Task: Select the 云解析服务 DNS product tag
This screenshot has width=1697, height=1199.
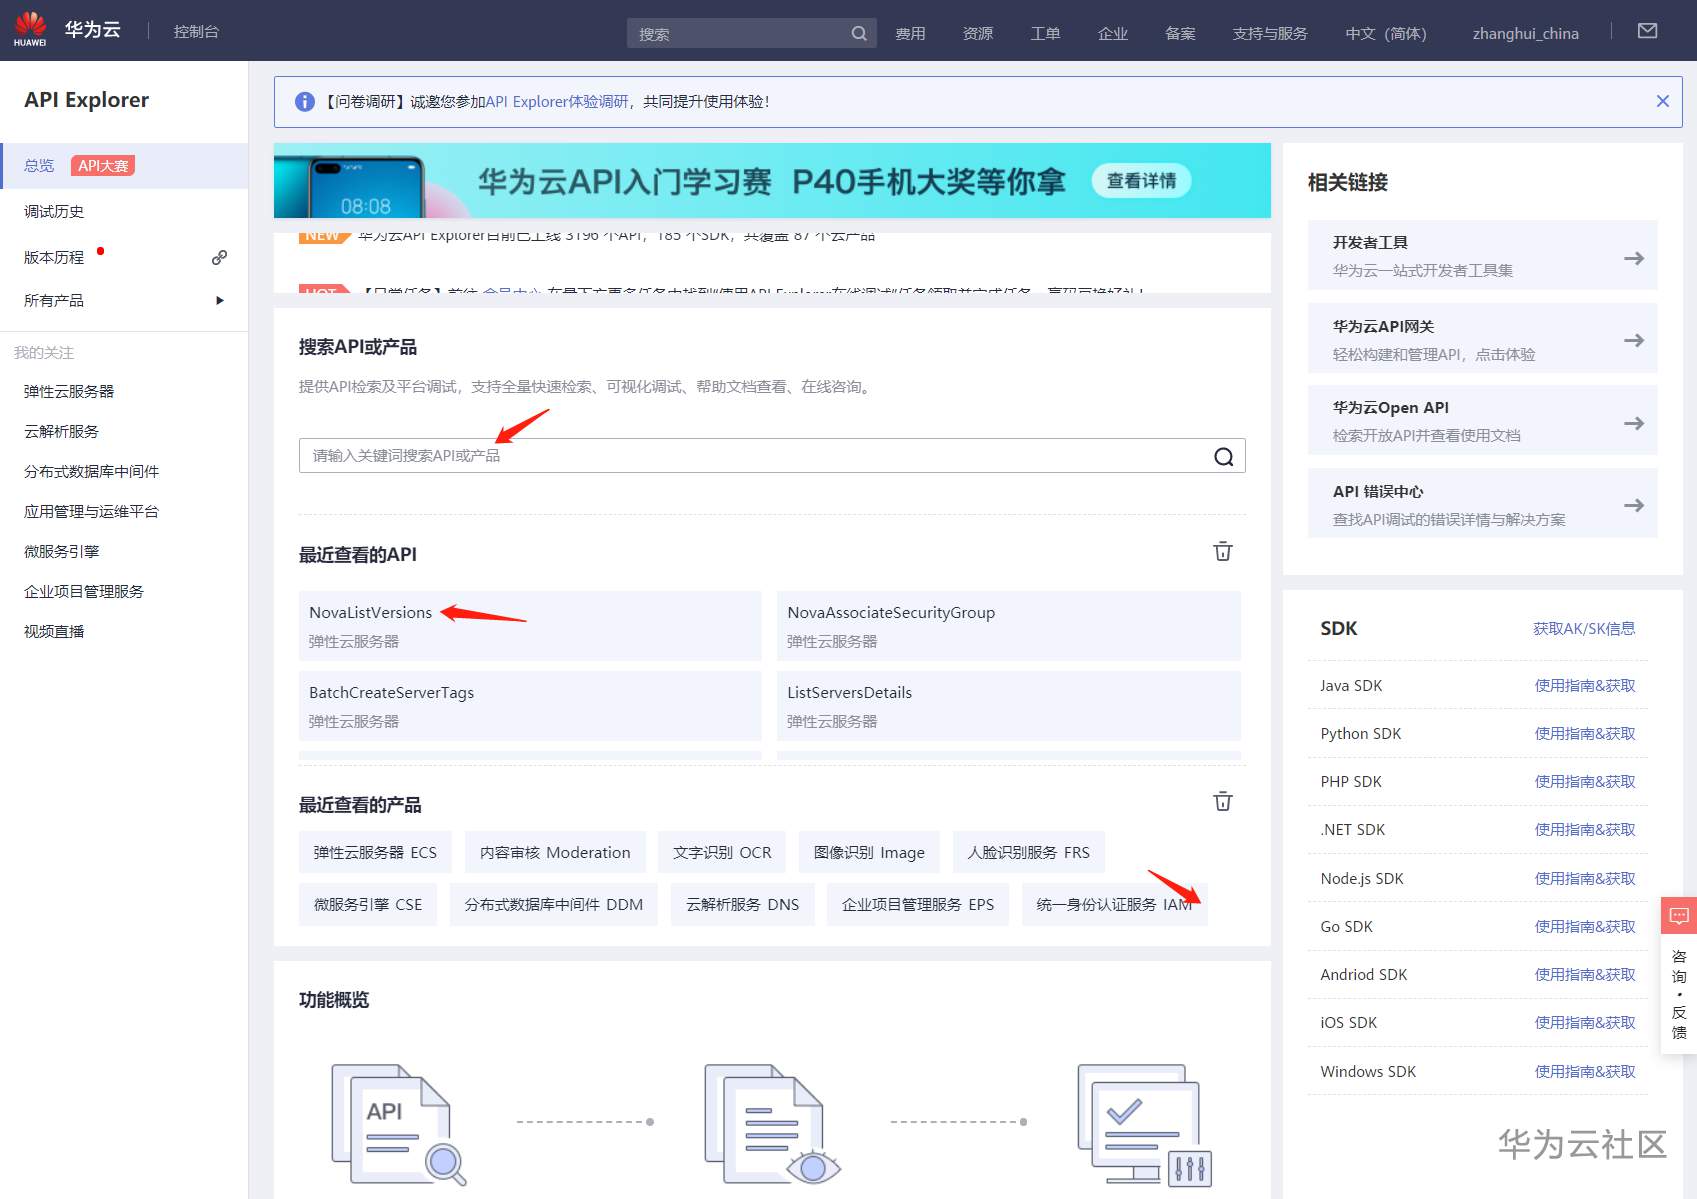Action: click(742, 904)
